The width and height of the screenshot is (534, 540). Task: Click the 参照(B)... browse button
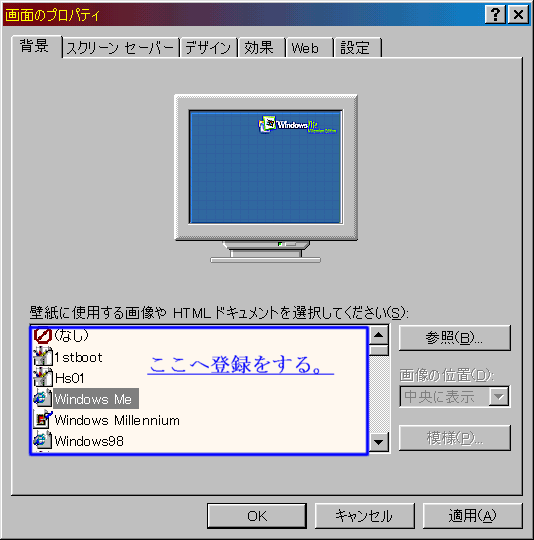(x=454, y=338)
